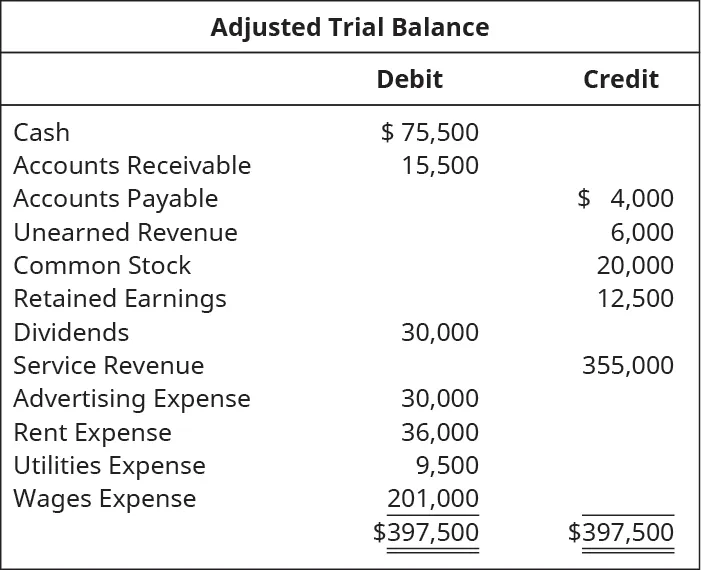Select the Debit column header
701x570 pixels.
click(x=409, y=79)
